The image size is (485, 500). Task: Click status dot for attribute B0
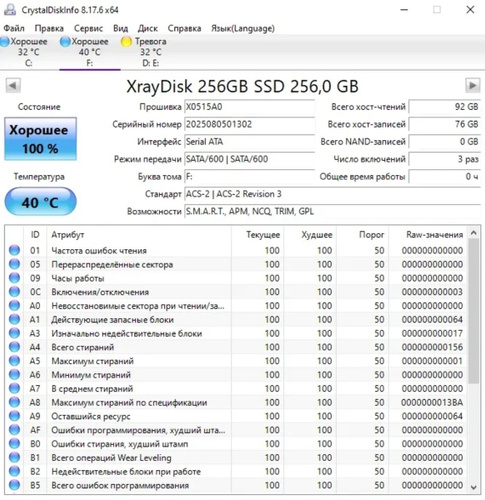point(14,444)
